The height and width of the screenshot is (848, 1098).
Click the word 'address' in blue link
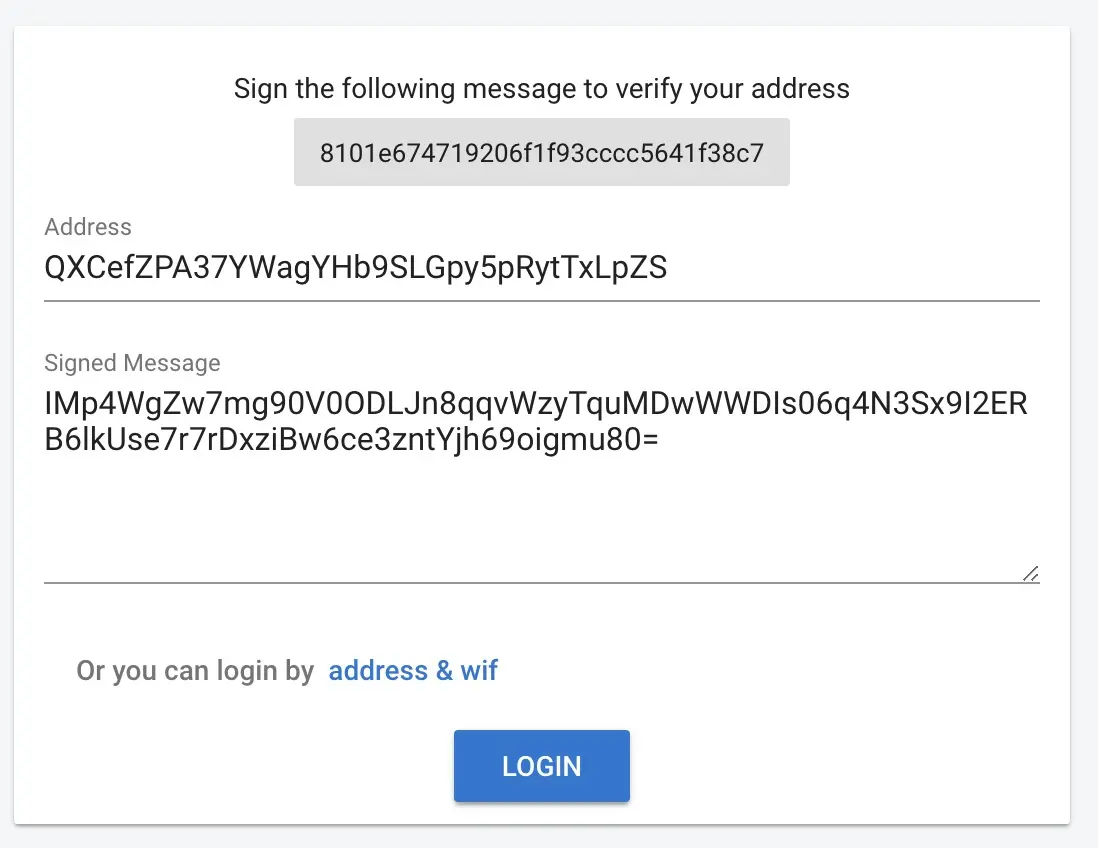378,671
